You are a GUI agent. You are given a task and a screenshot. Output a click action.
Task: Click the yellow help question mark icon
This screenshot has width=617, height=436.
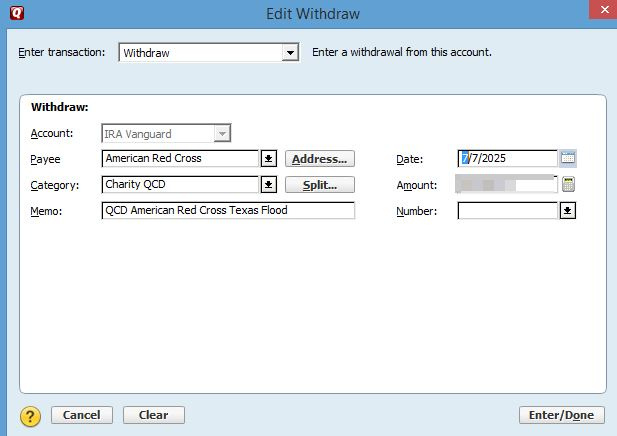point(30,416)
